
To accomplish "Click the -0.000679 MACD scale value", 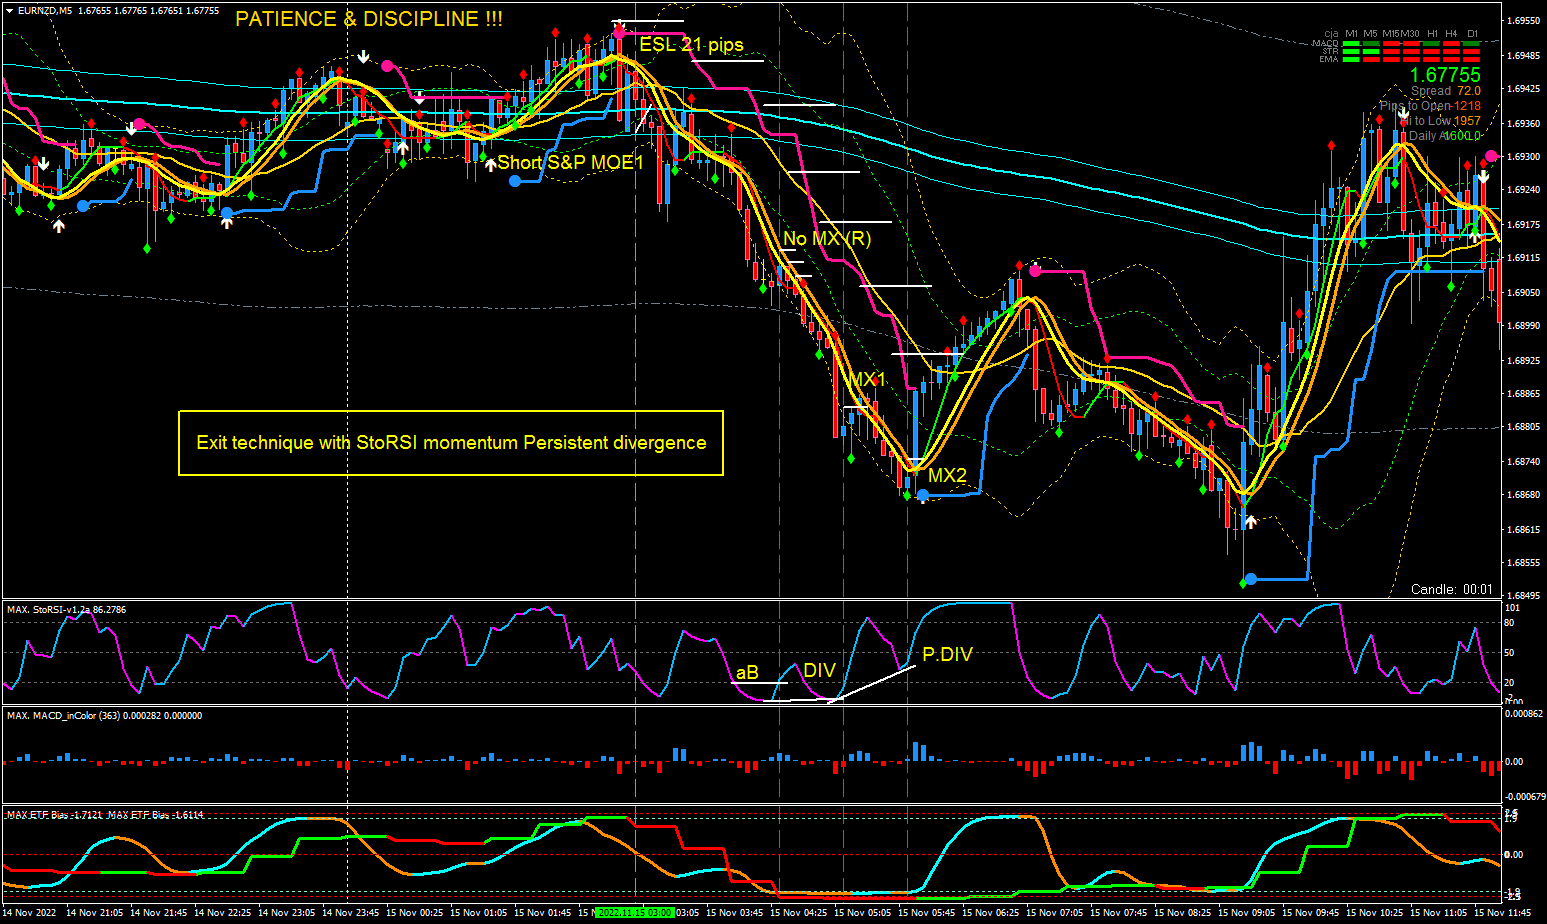I will pyautogui.click(x=1524, y=797).
